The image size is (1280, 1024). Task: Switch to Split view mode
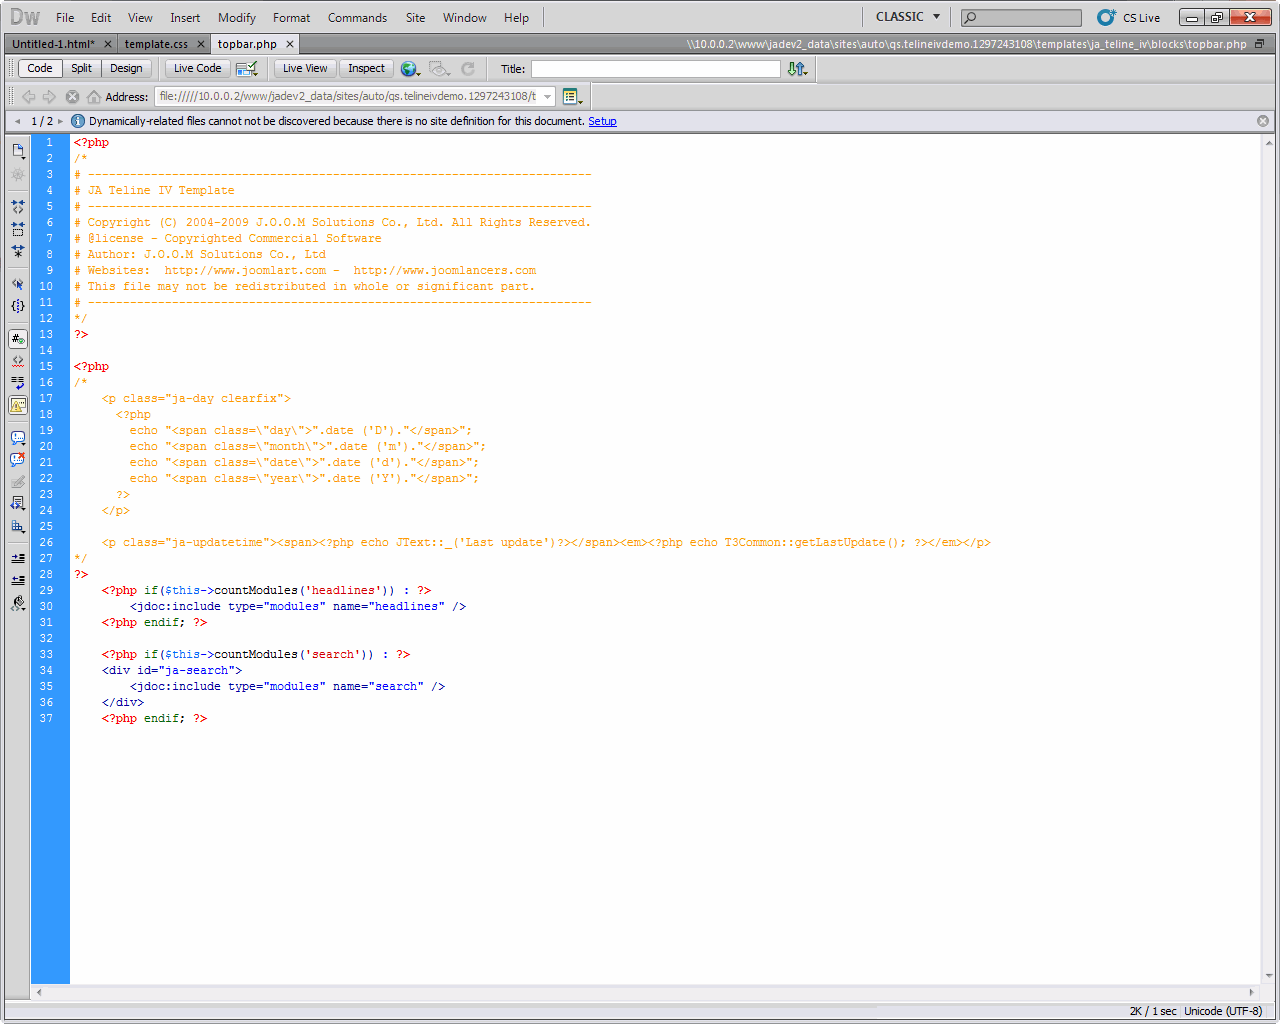pyautogui.click(x=82, y=68)
